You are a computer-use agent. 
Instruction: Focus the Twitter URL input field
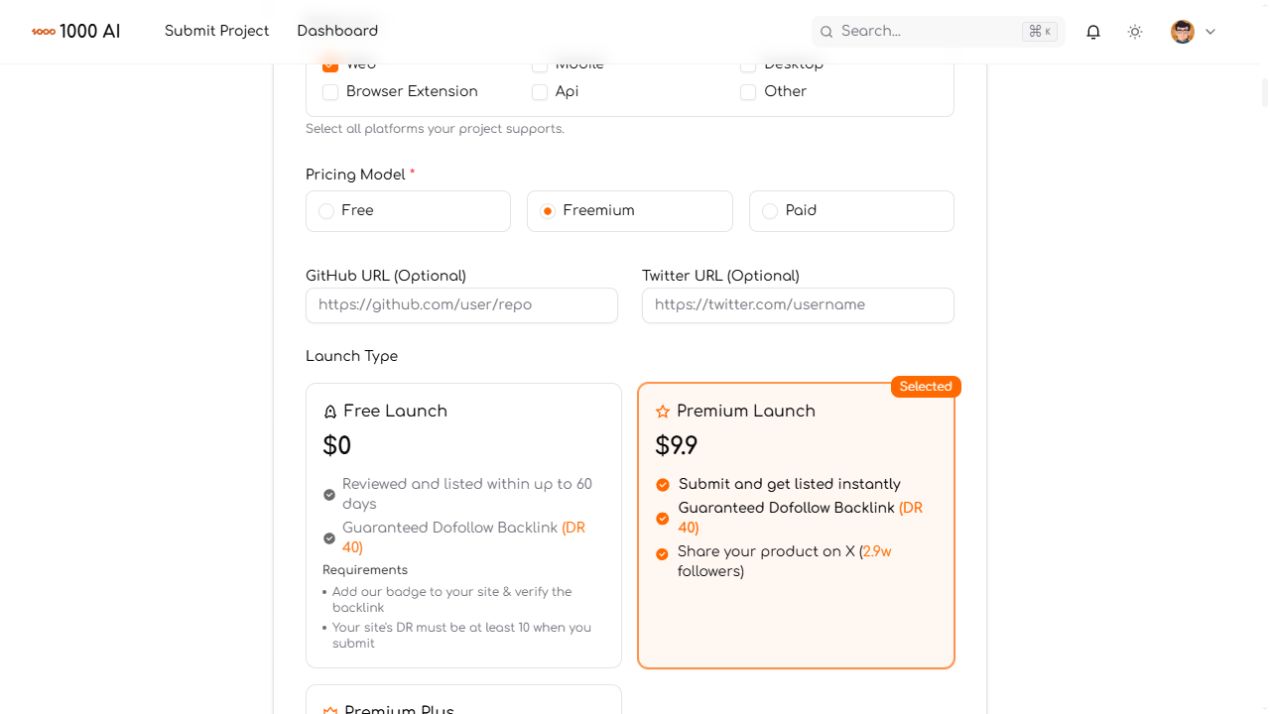click(x=798, y=306)
